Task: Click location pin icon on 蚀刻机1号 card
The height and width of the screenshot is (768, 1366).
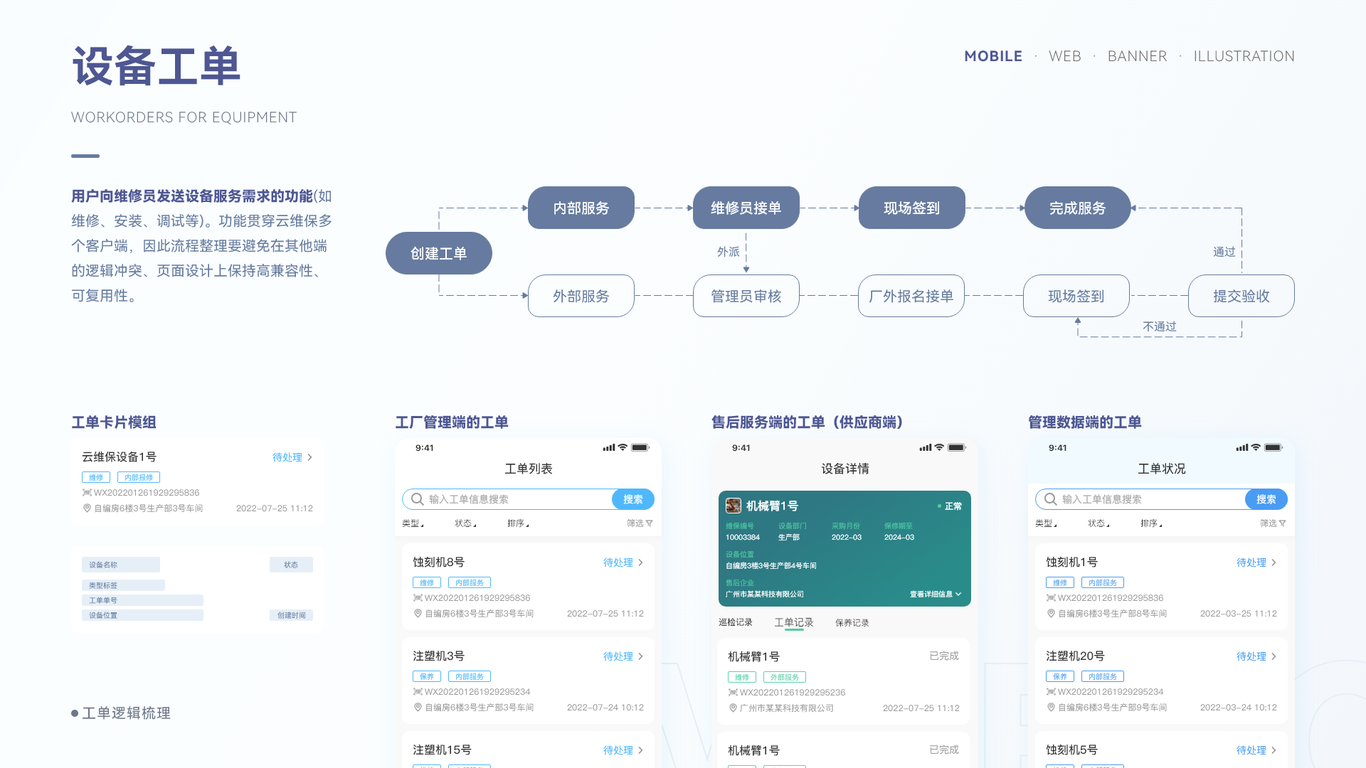Action: (x=1051, y=613)
